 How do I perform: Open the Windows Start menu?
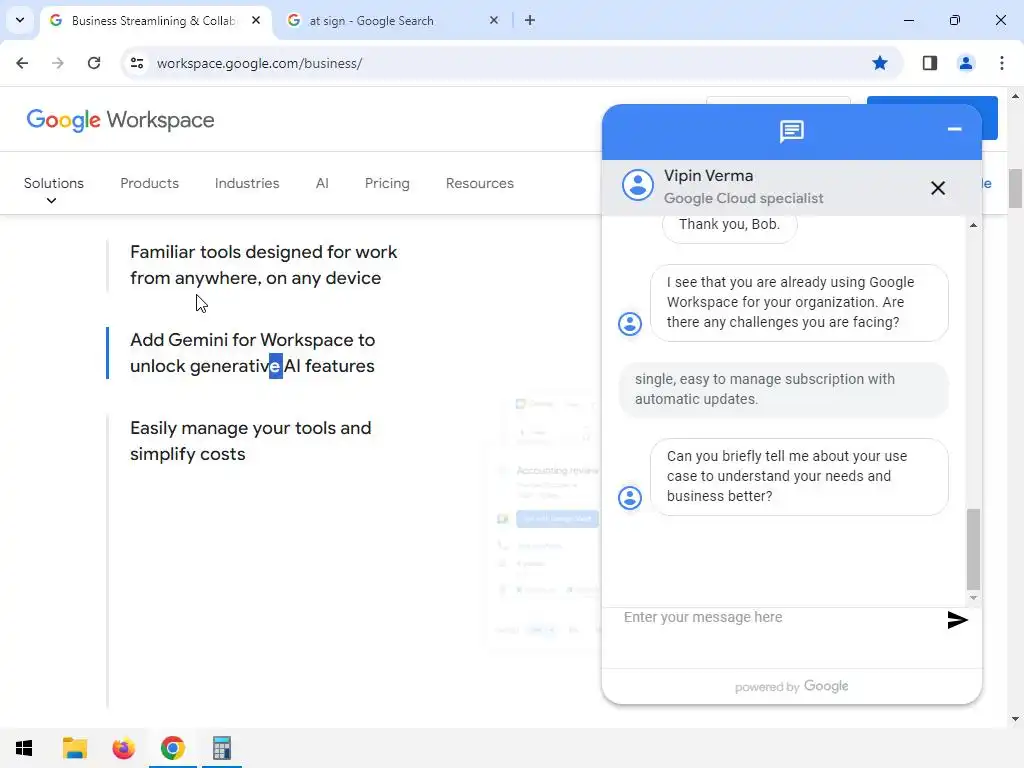pos(24,748)
